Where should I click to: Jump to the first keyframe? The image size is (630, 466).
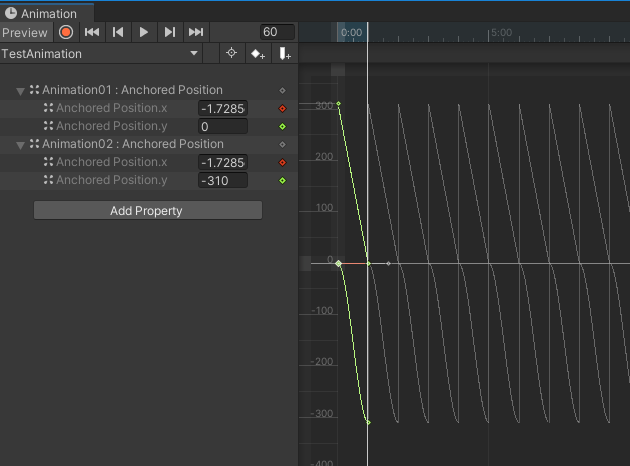tap(92, 32)
